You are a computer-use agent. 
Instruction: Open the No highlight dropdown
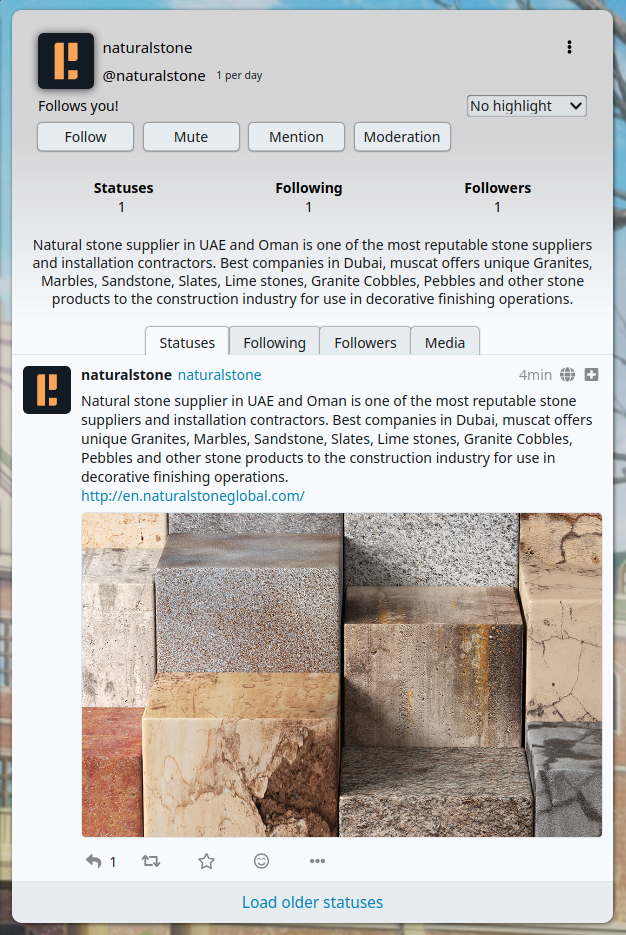pyautogui.click(x=526, y=106)
